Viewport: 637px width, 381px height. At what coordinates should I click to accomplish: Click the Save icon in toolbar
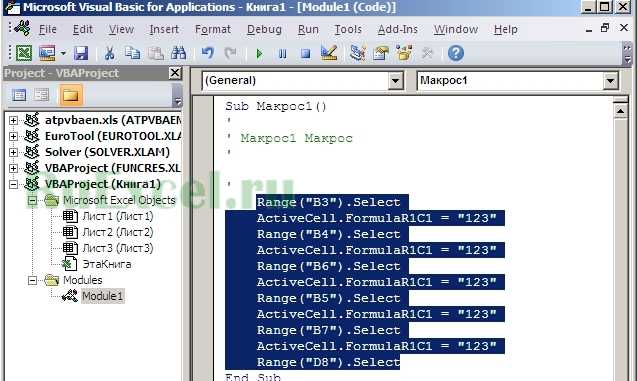[81, 53]
